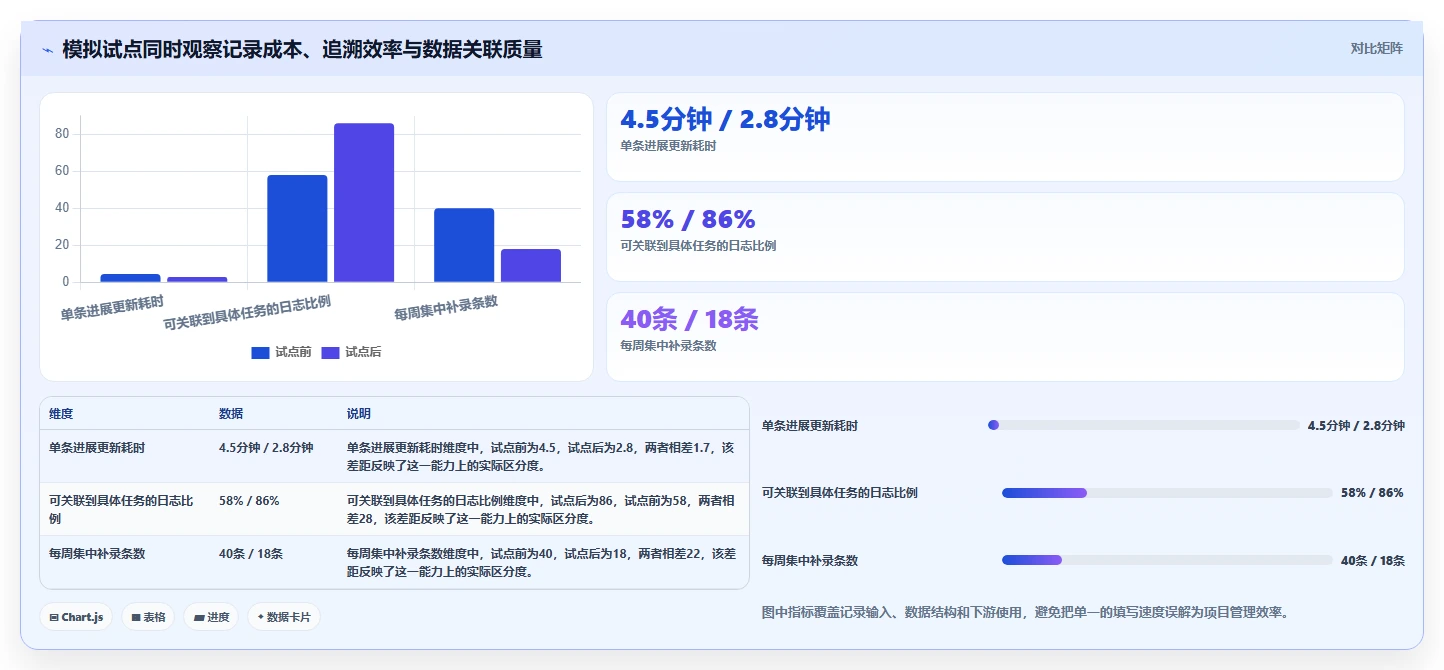This screenshot has width=1444, height=670.
Task: Click the 40条 / 18条 data card
Action: [1005, 337]
